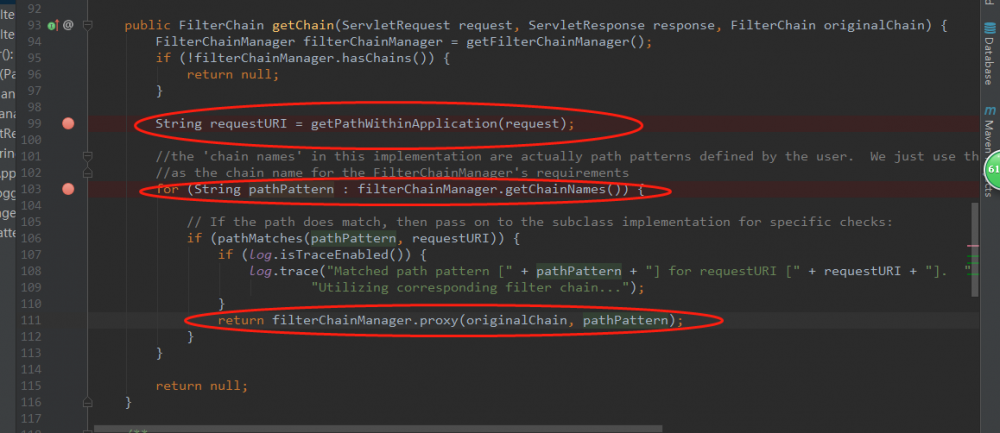Click the comment '//as the chain name for the FilterChainManager's requirements'
Screen dimensions: 1000x433
[392, 173]
